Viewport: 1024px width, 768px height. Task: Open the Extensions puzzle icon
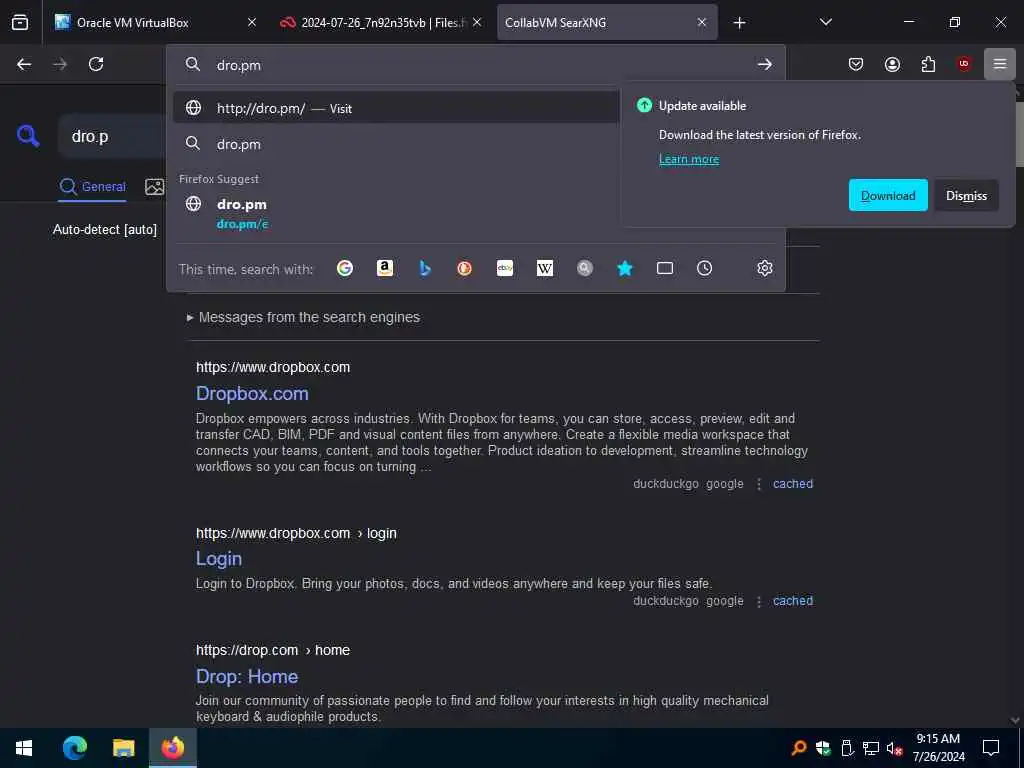pos(928,64)
